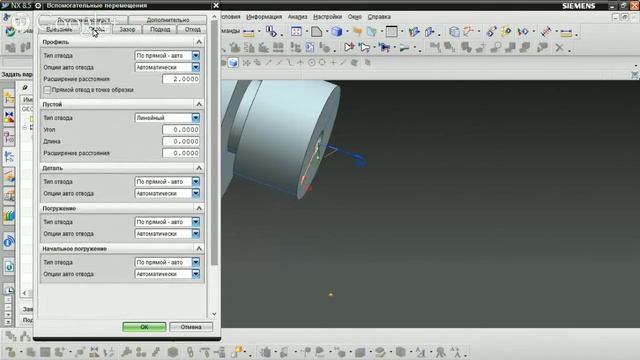The width and height of the screenshot is (640, 360).
Task: Open the Окно menu
Action: point(355,17)
